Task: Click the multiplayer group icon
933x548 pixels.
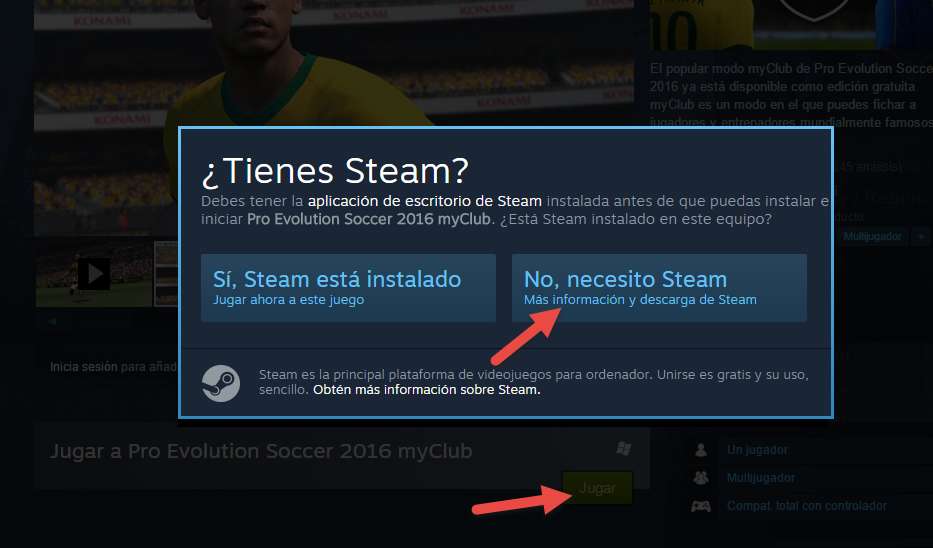Action: click(700, 477)
